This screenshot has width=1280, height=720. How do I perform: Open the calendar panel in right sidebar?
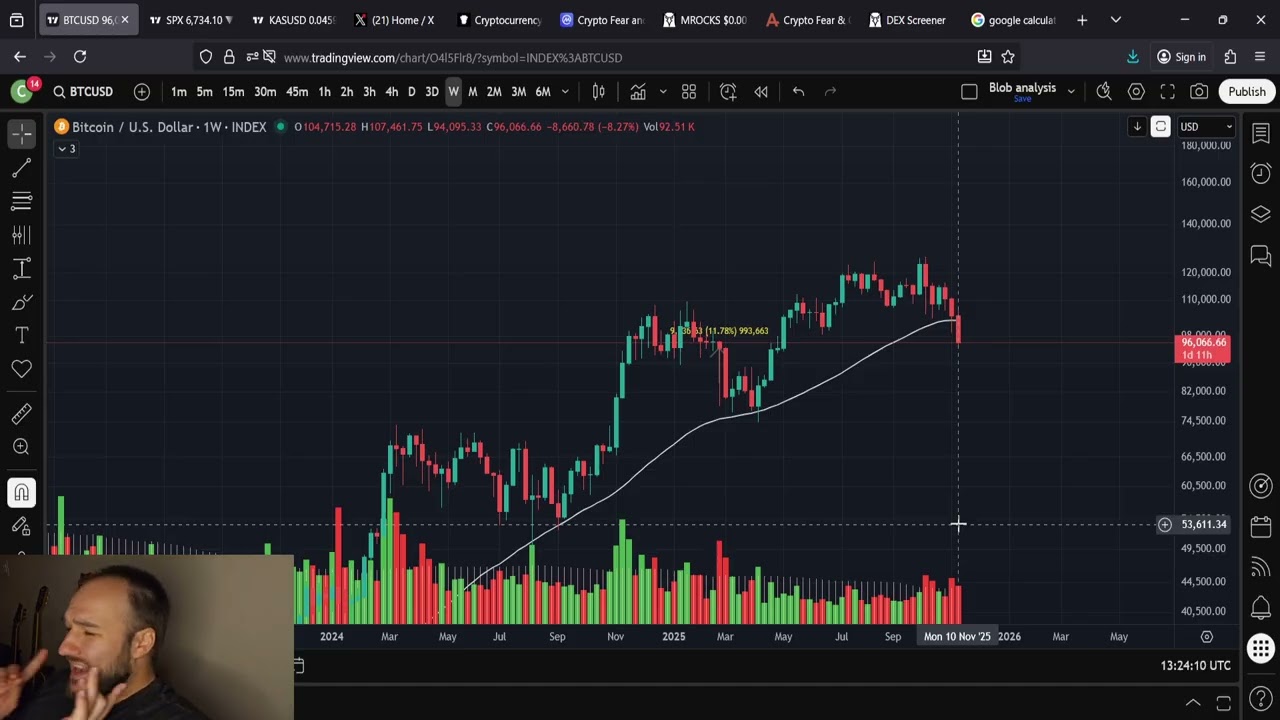[1260, 526]
